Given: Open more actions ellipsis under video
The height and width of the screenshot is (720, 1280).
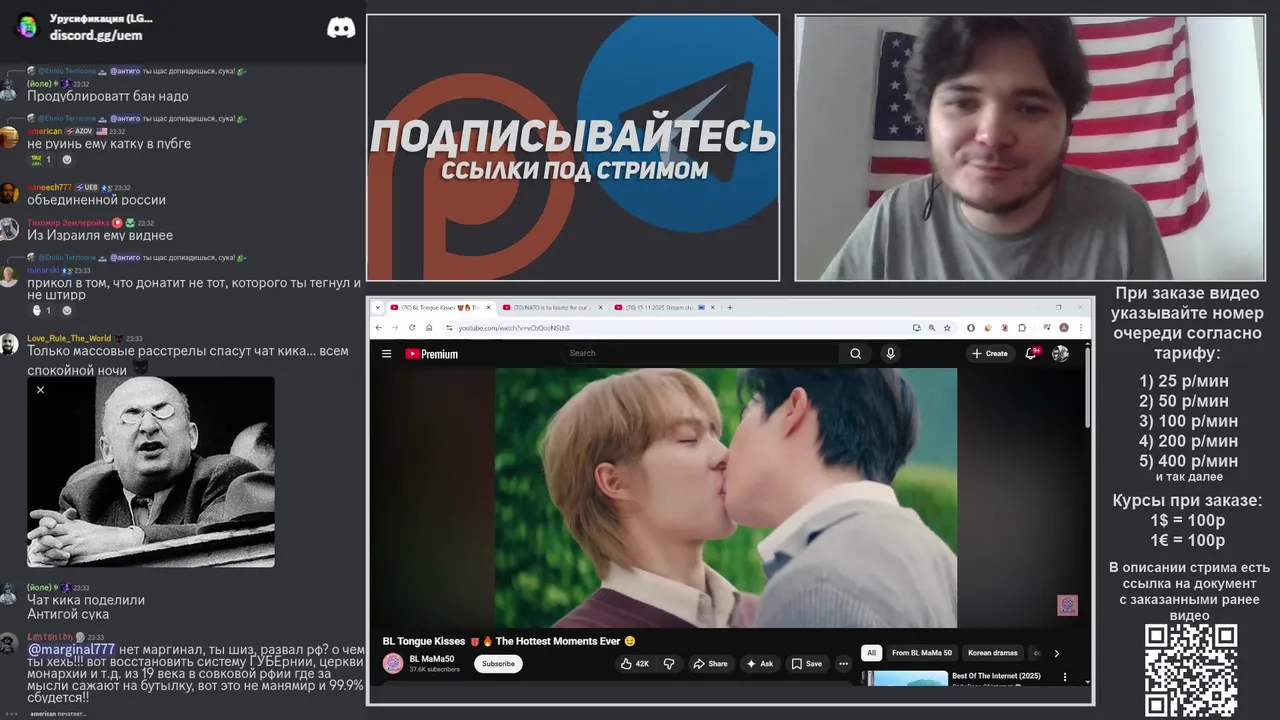Looking at the screenshot, I should [x=843, y=663].
